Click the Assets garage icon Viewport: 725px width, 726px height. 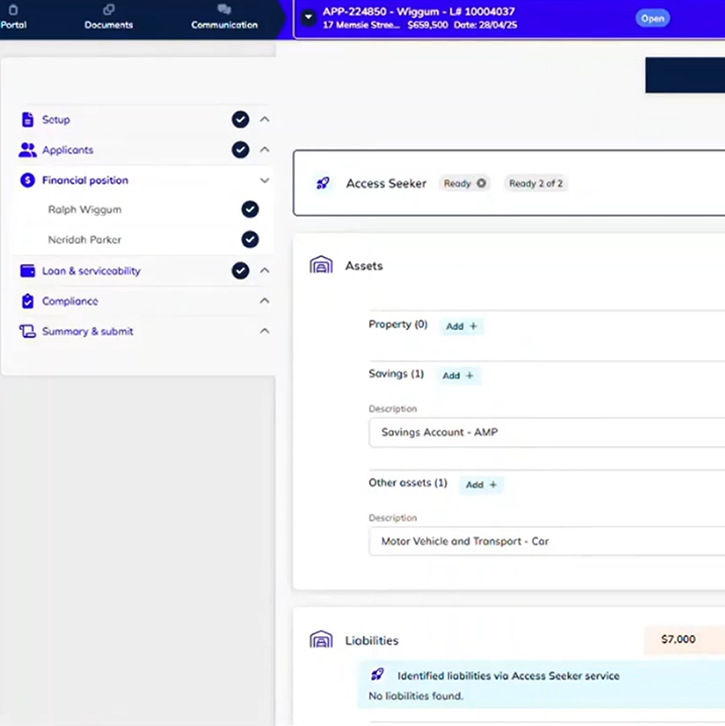(x=321, y=266)
